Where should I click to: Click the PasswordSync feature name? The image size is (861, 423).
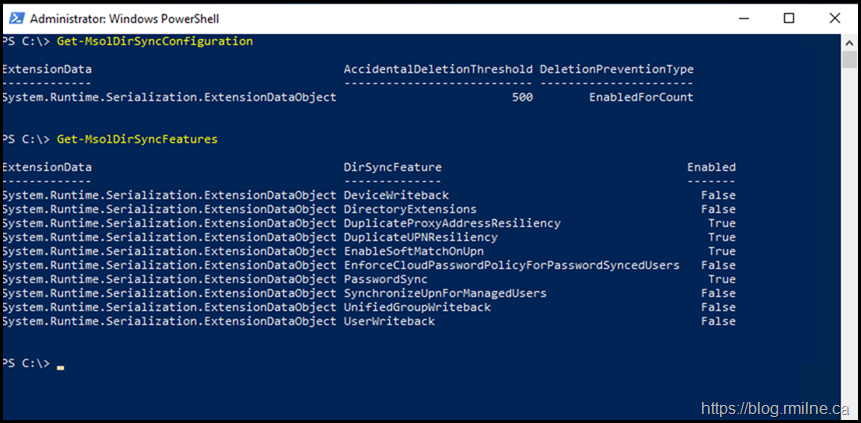coord(385,279)
